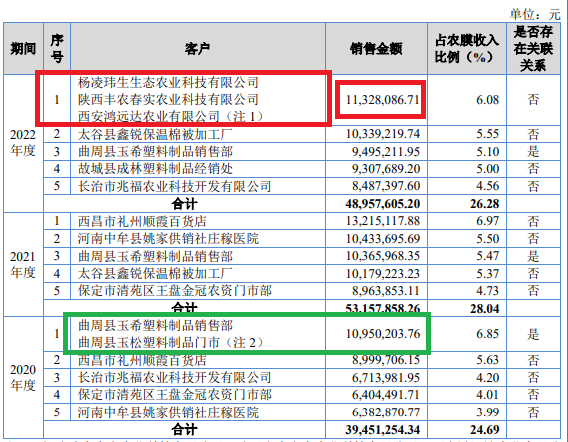Select the amount 6,713,981.95
568x442 pixels.
386,378
